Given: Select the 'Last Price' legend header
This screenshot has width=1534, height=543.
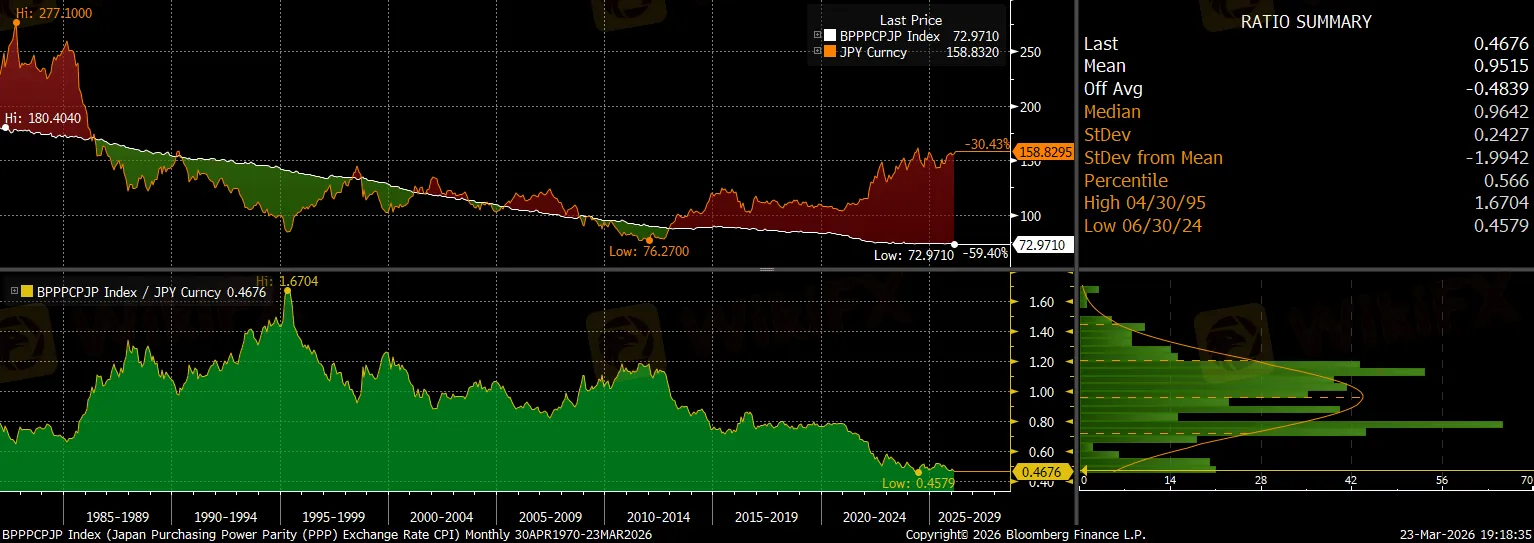Looking at the screenshot, I should pos(910,20).
